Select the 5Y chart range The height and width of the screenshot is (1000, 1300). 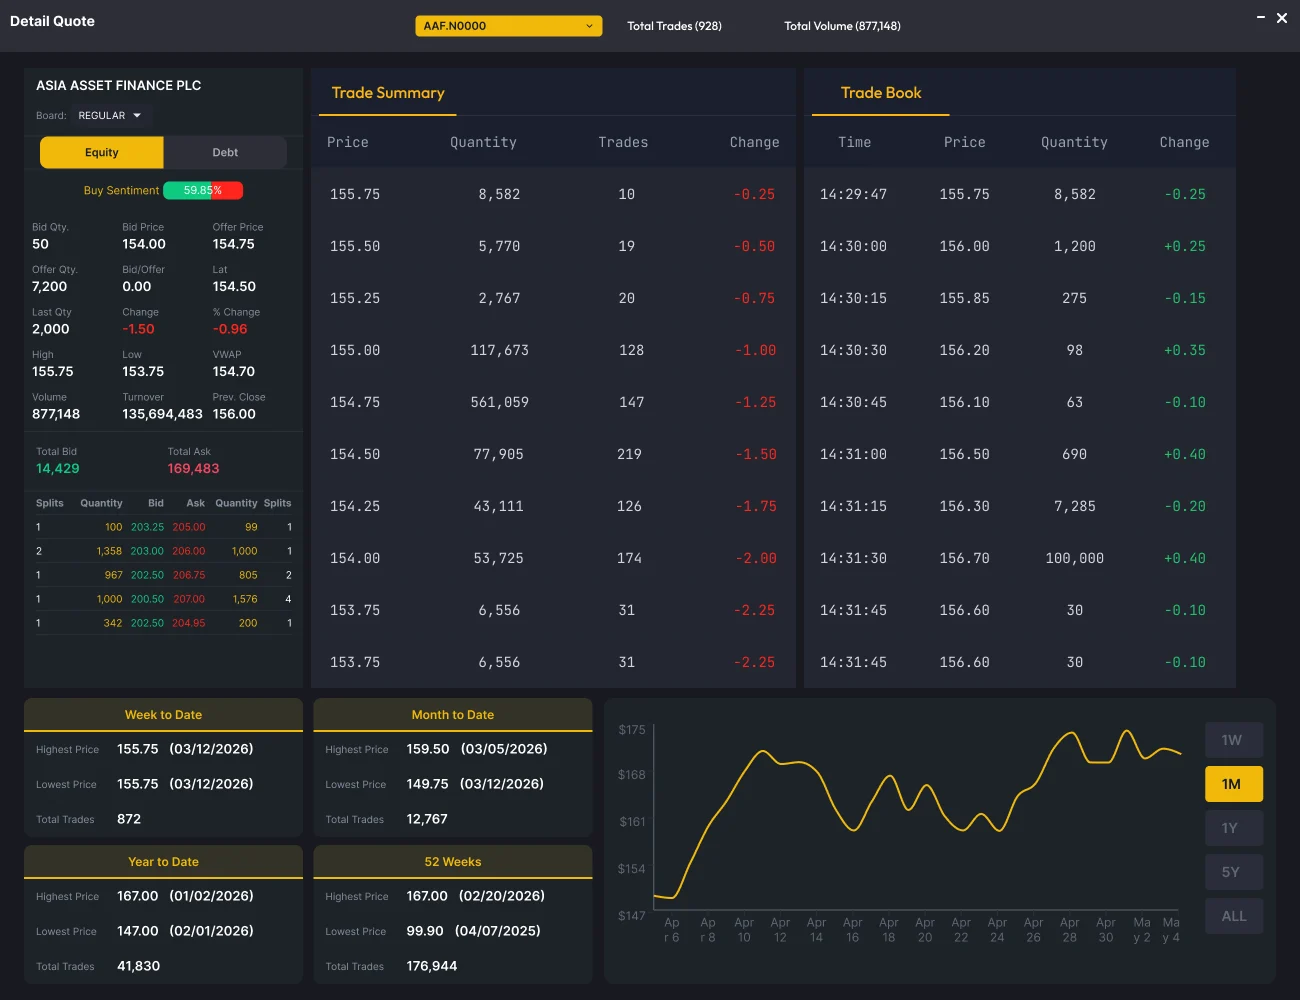click(x=1234, y=872)
